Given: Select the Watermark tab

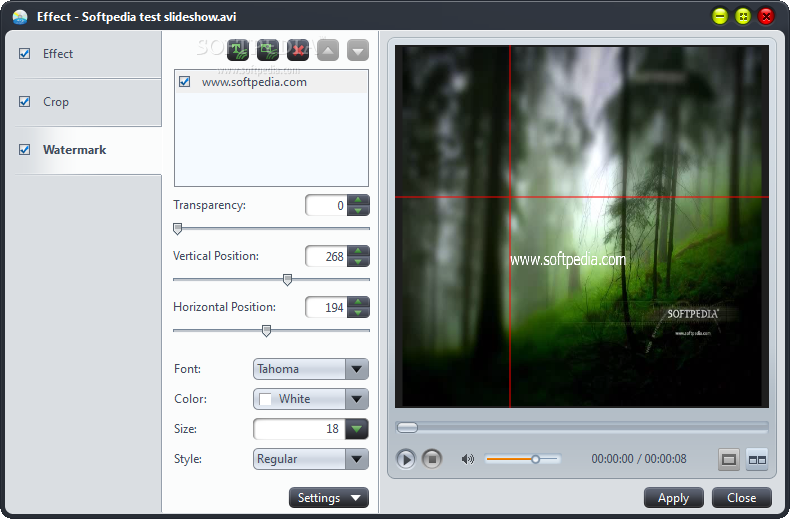Looking at the screenshot, I should click(x=88, y=150).
